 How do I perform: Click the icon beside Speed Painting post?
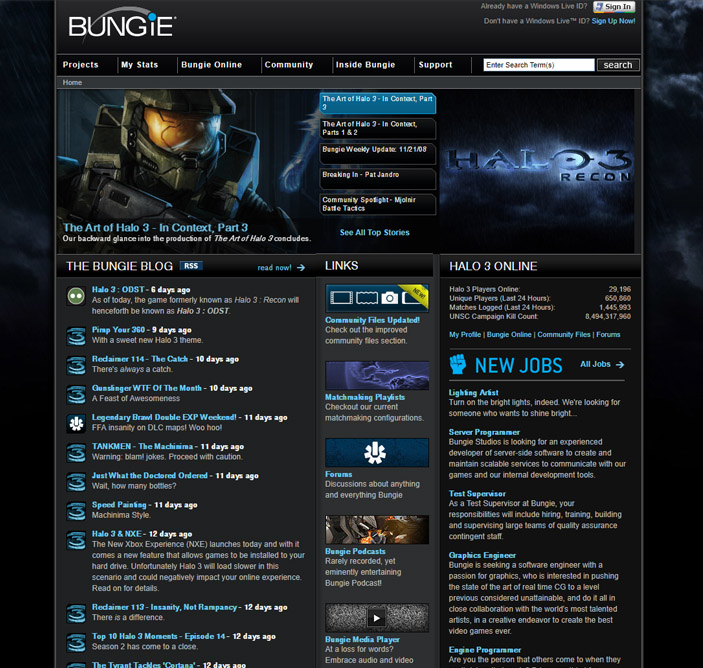pyautogui.click(x=76, y=512)
